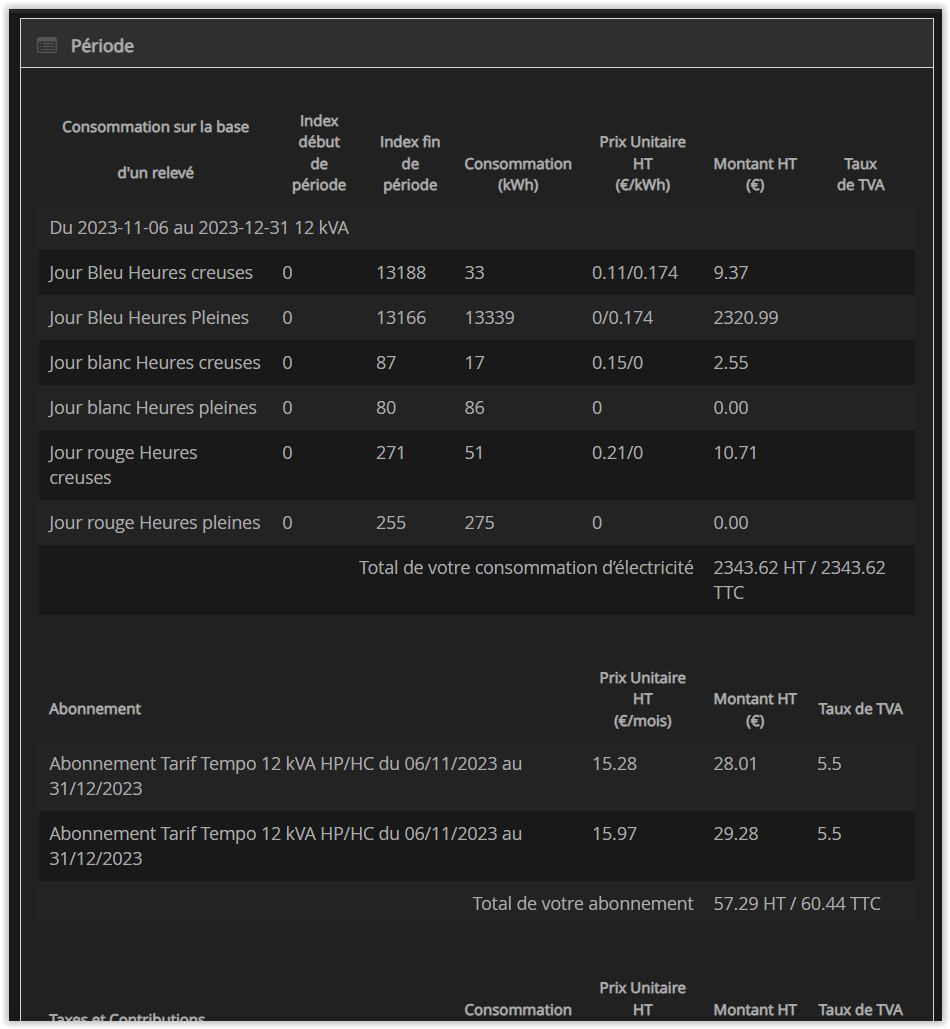Click the 2320.99 Montant HT value
The height and width of the screenshot is (1029, 950).
click(746, 318)
